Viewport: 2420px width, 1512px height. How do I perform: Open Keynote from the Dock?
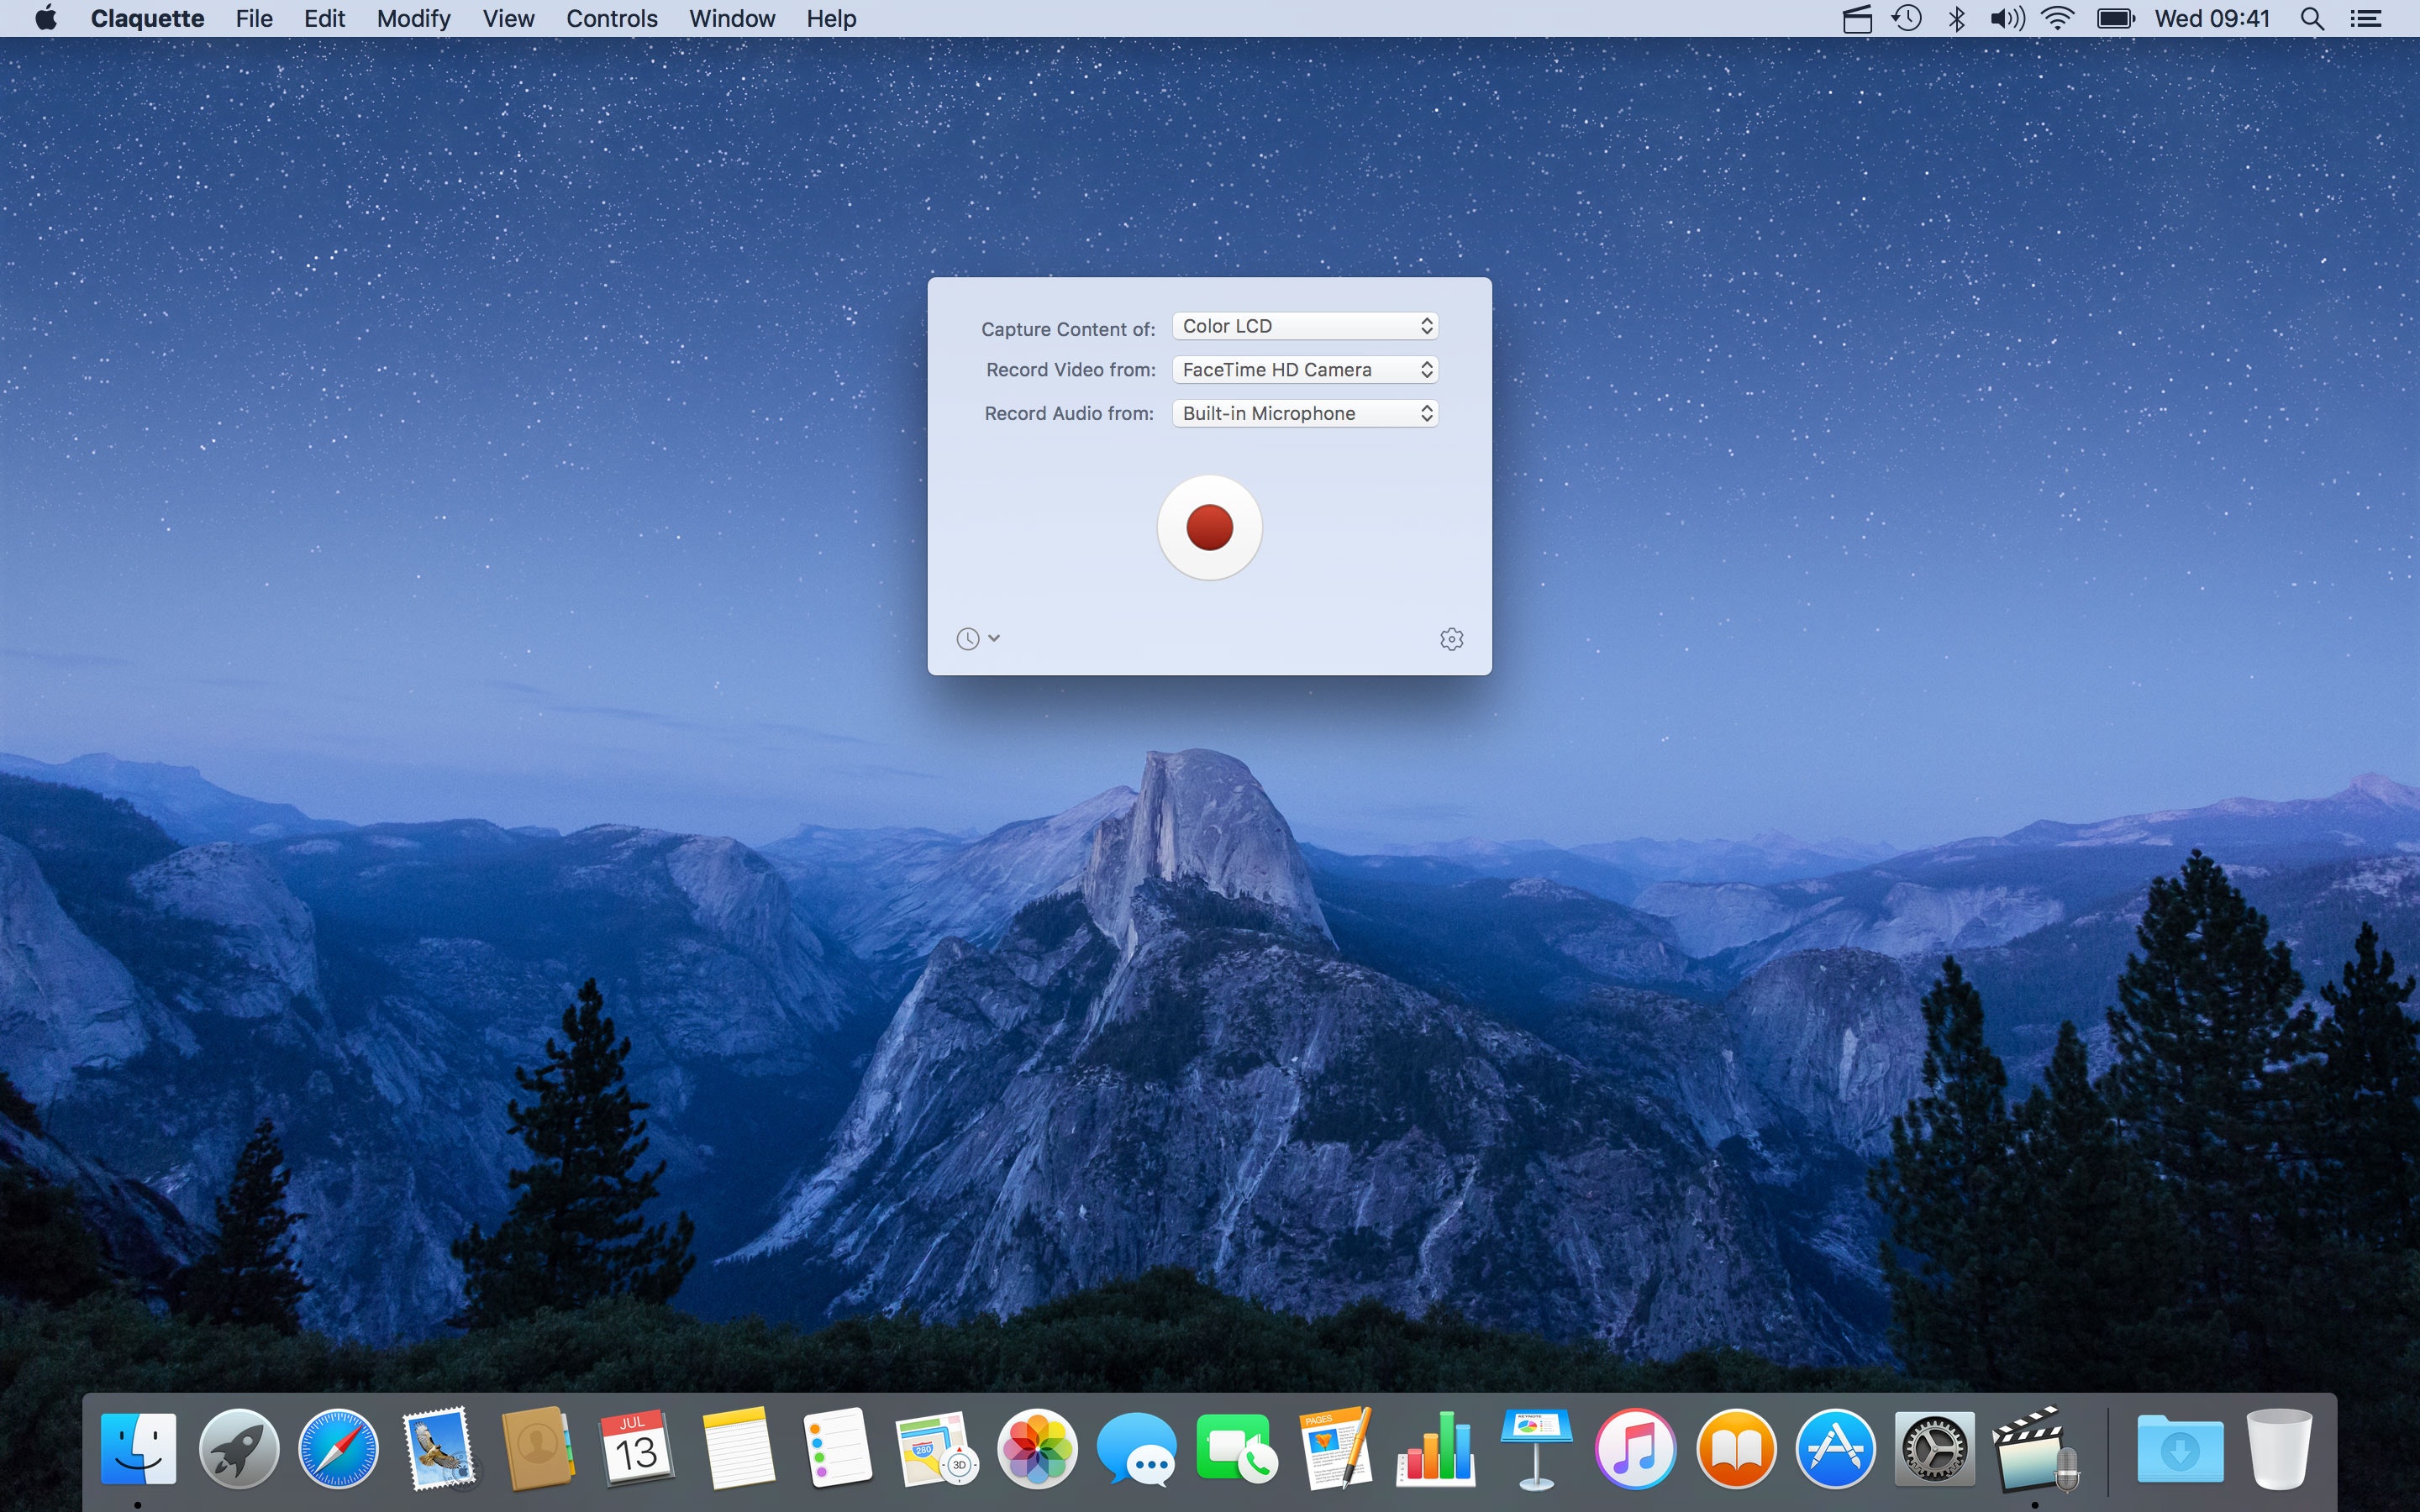pyautogui.click(x=1535, y=1448)
